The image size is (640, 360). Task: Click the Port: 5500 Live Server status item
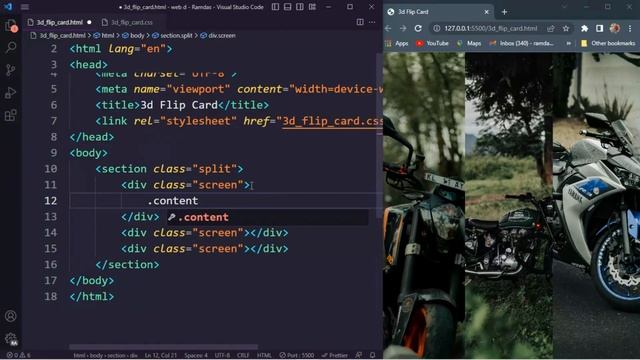(x=297, y=356)
